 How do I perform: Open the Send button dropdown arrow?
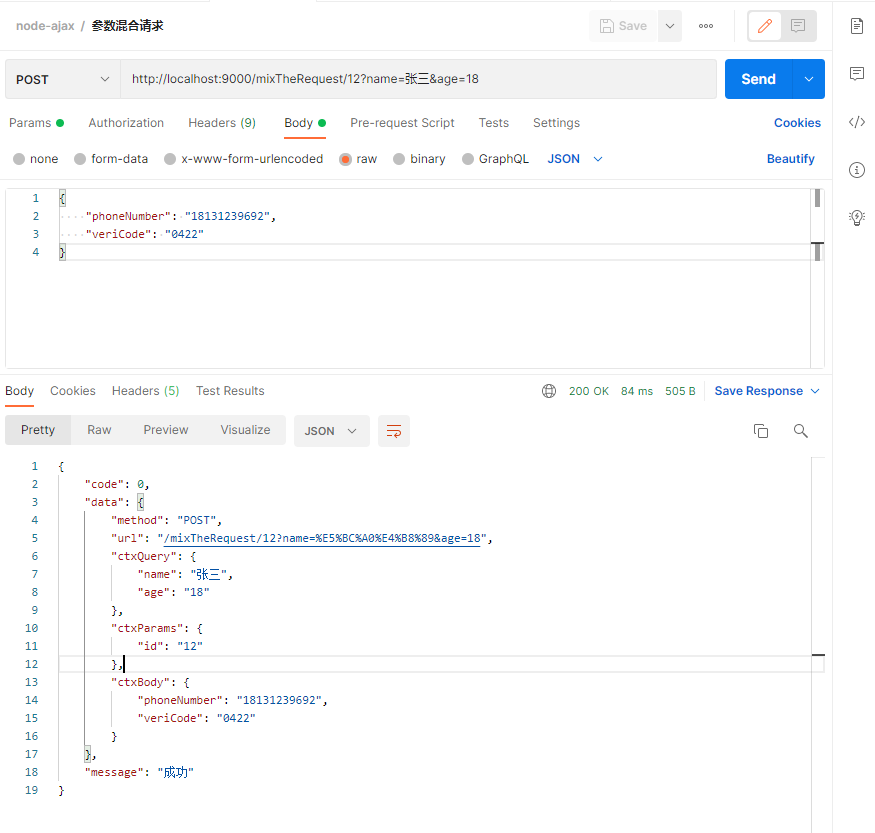pos(808,79)
